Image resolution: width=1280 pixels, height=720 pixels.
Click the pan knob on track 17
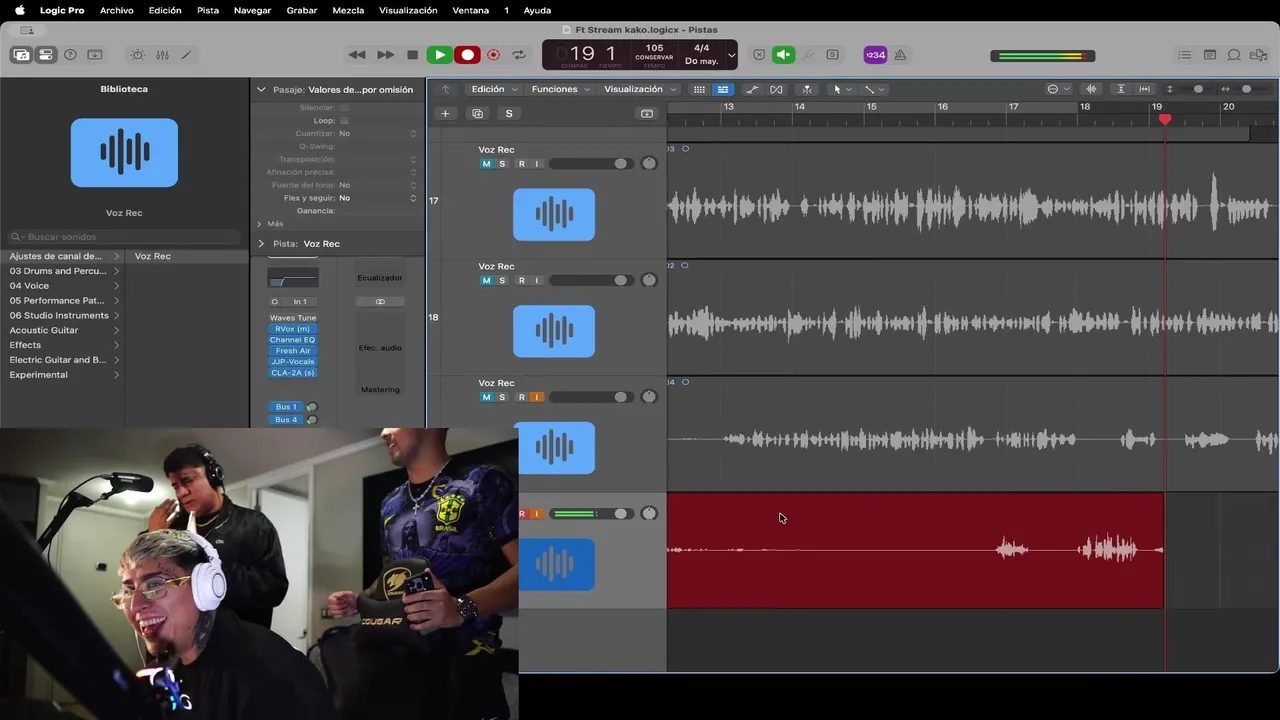click(649, 164)
